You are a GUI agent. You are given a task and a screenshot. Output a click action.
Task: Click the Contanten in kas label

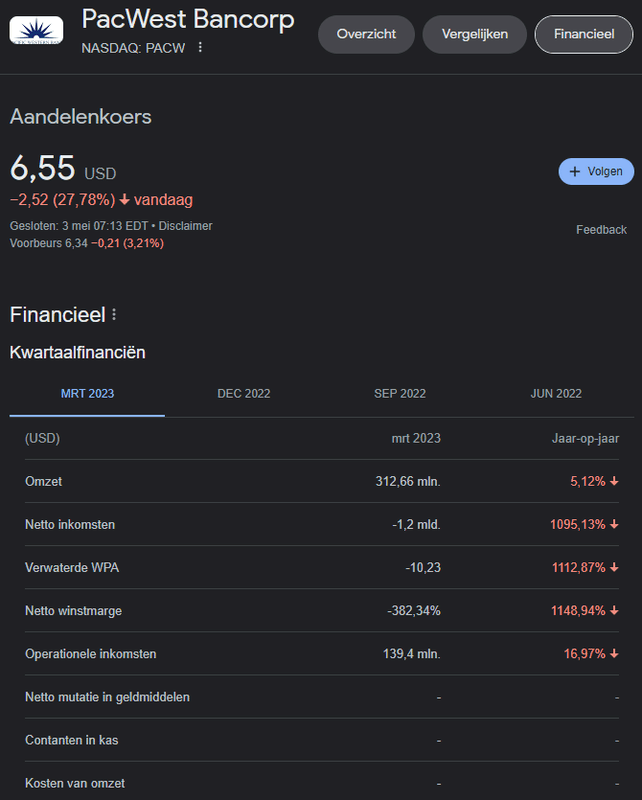point(71,740)
